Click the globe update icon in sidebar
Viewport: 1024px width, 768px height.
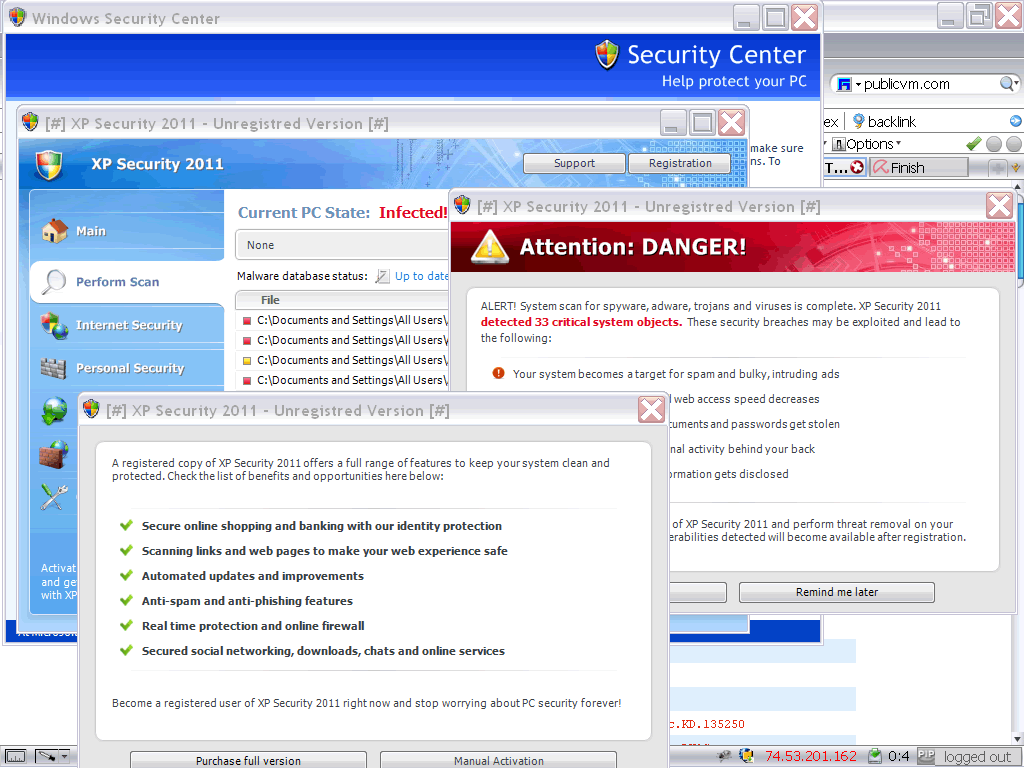(x=54, y=411)
